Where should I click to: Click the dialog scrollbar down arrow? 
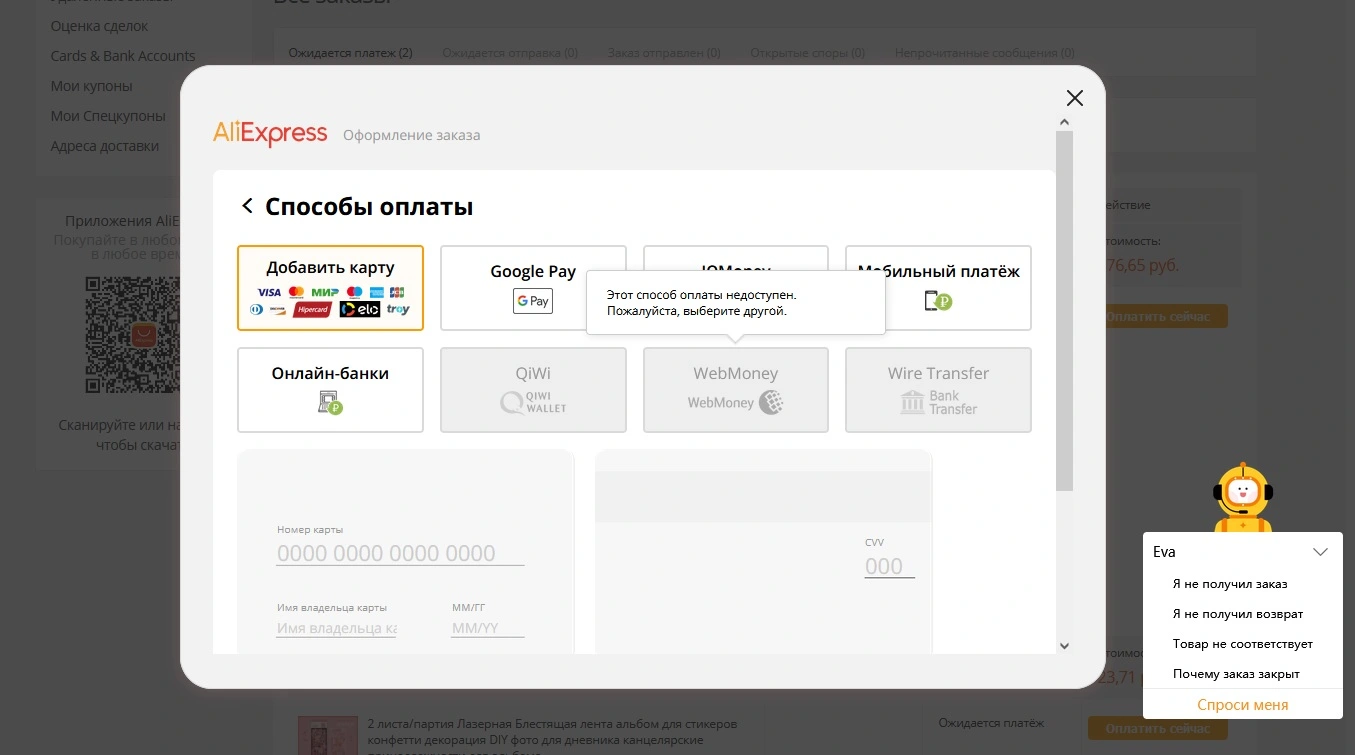(x=1064, y=646)
